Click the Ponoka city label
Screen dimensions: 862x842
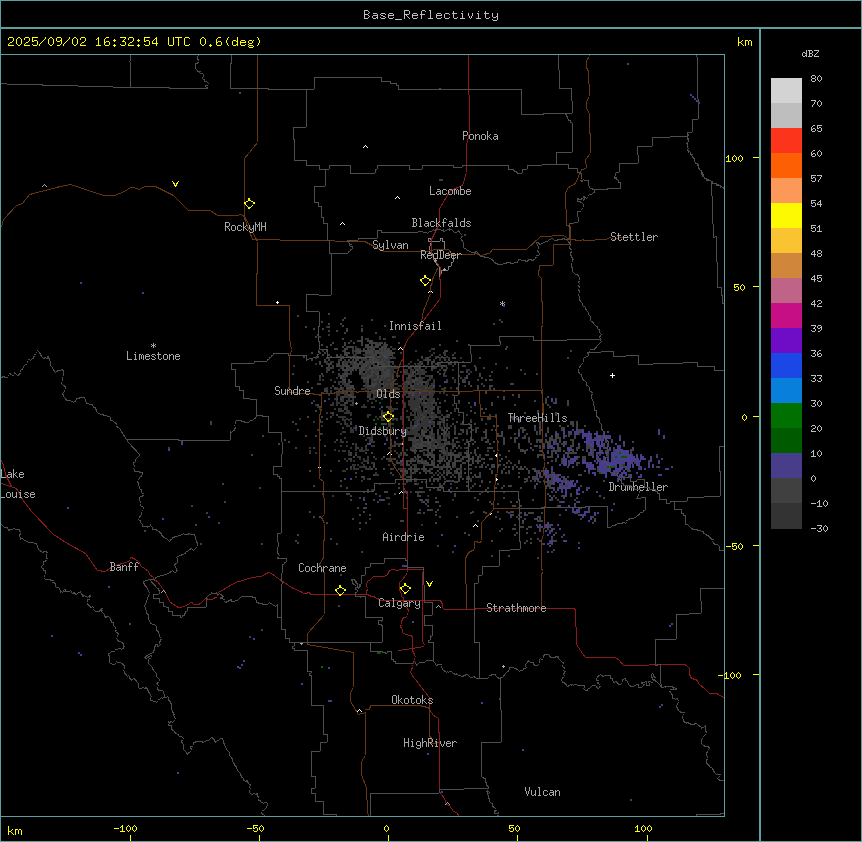(480, 136)
